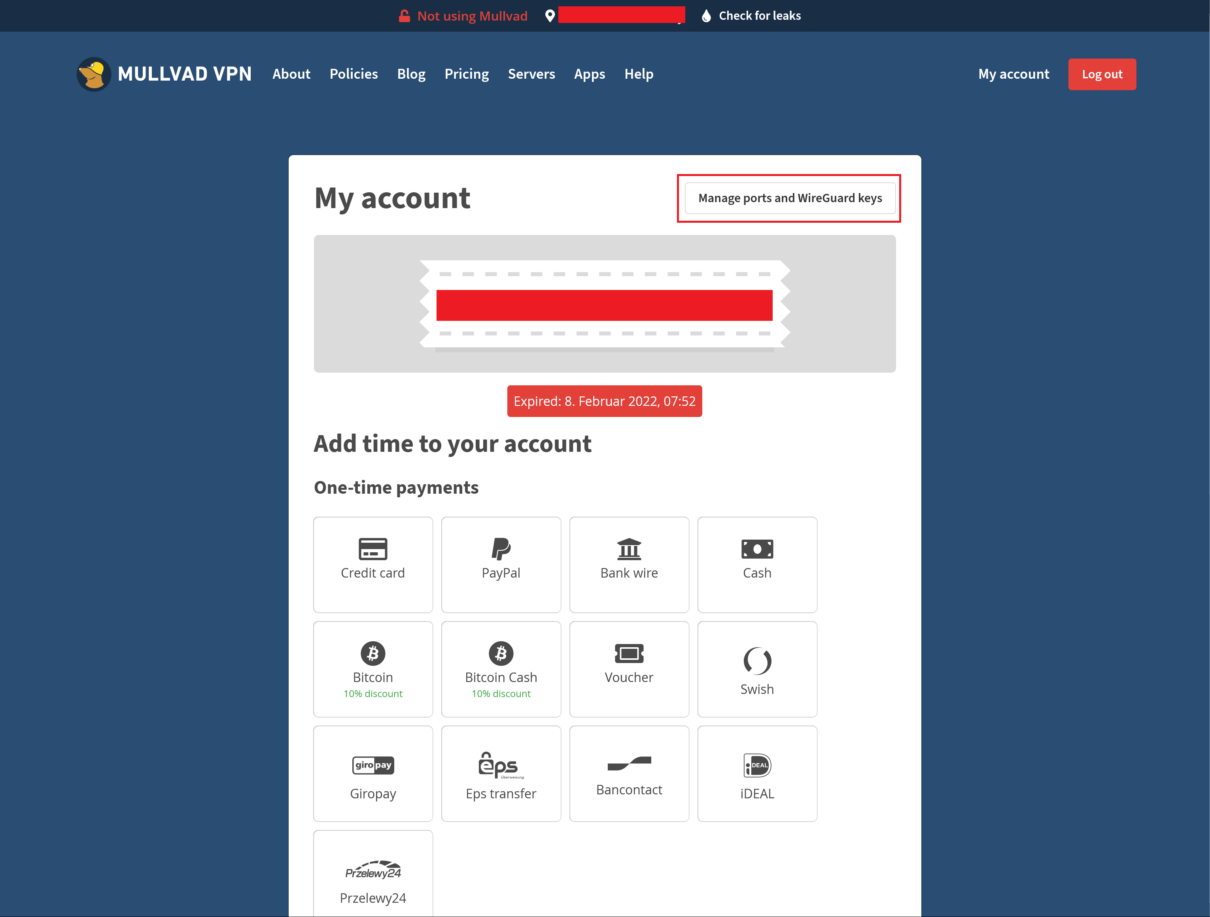Choose the Credit card payment icon
1210x917 pixels.
(373, 549)
